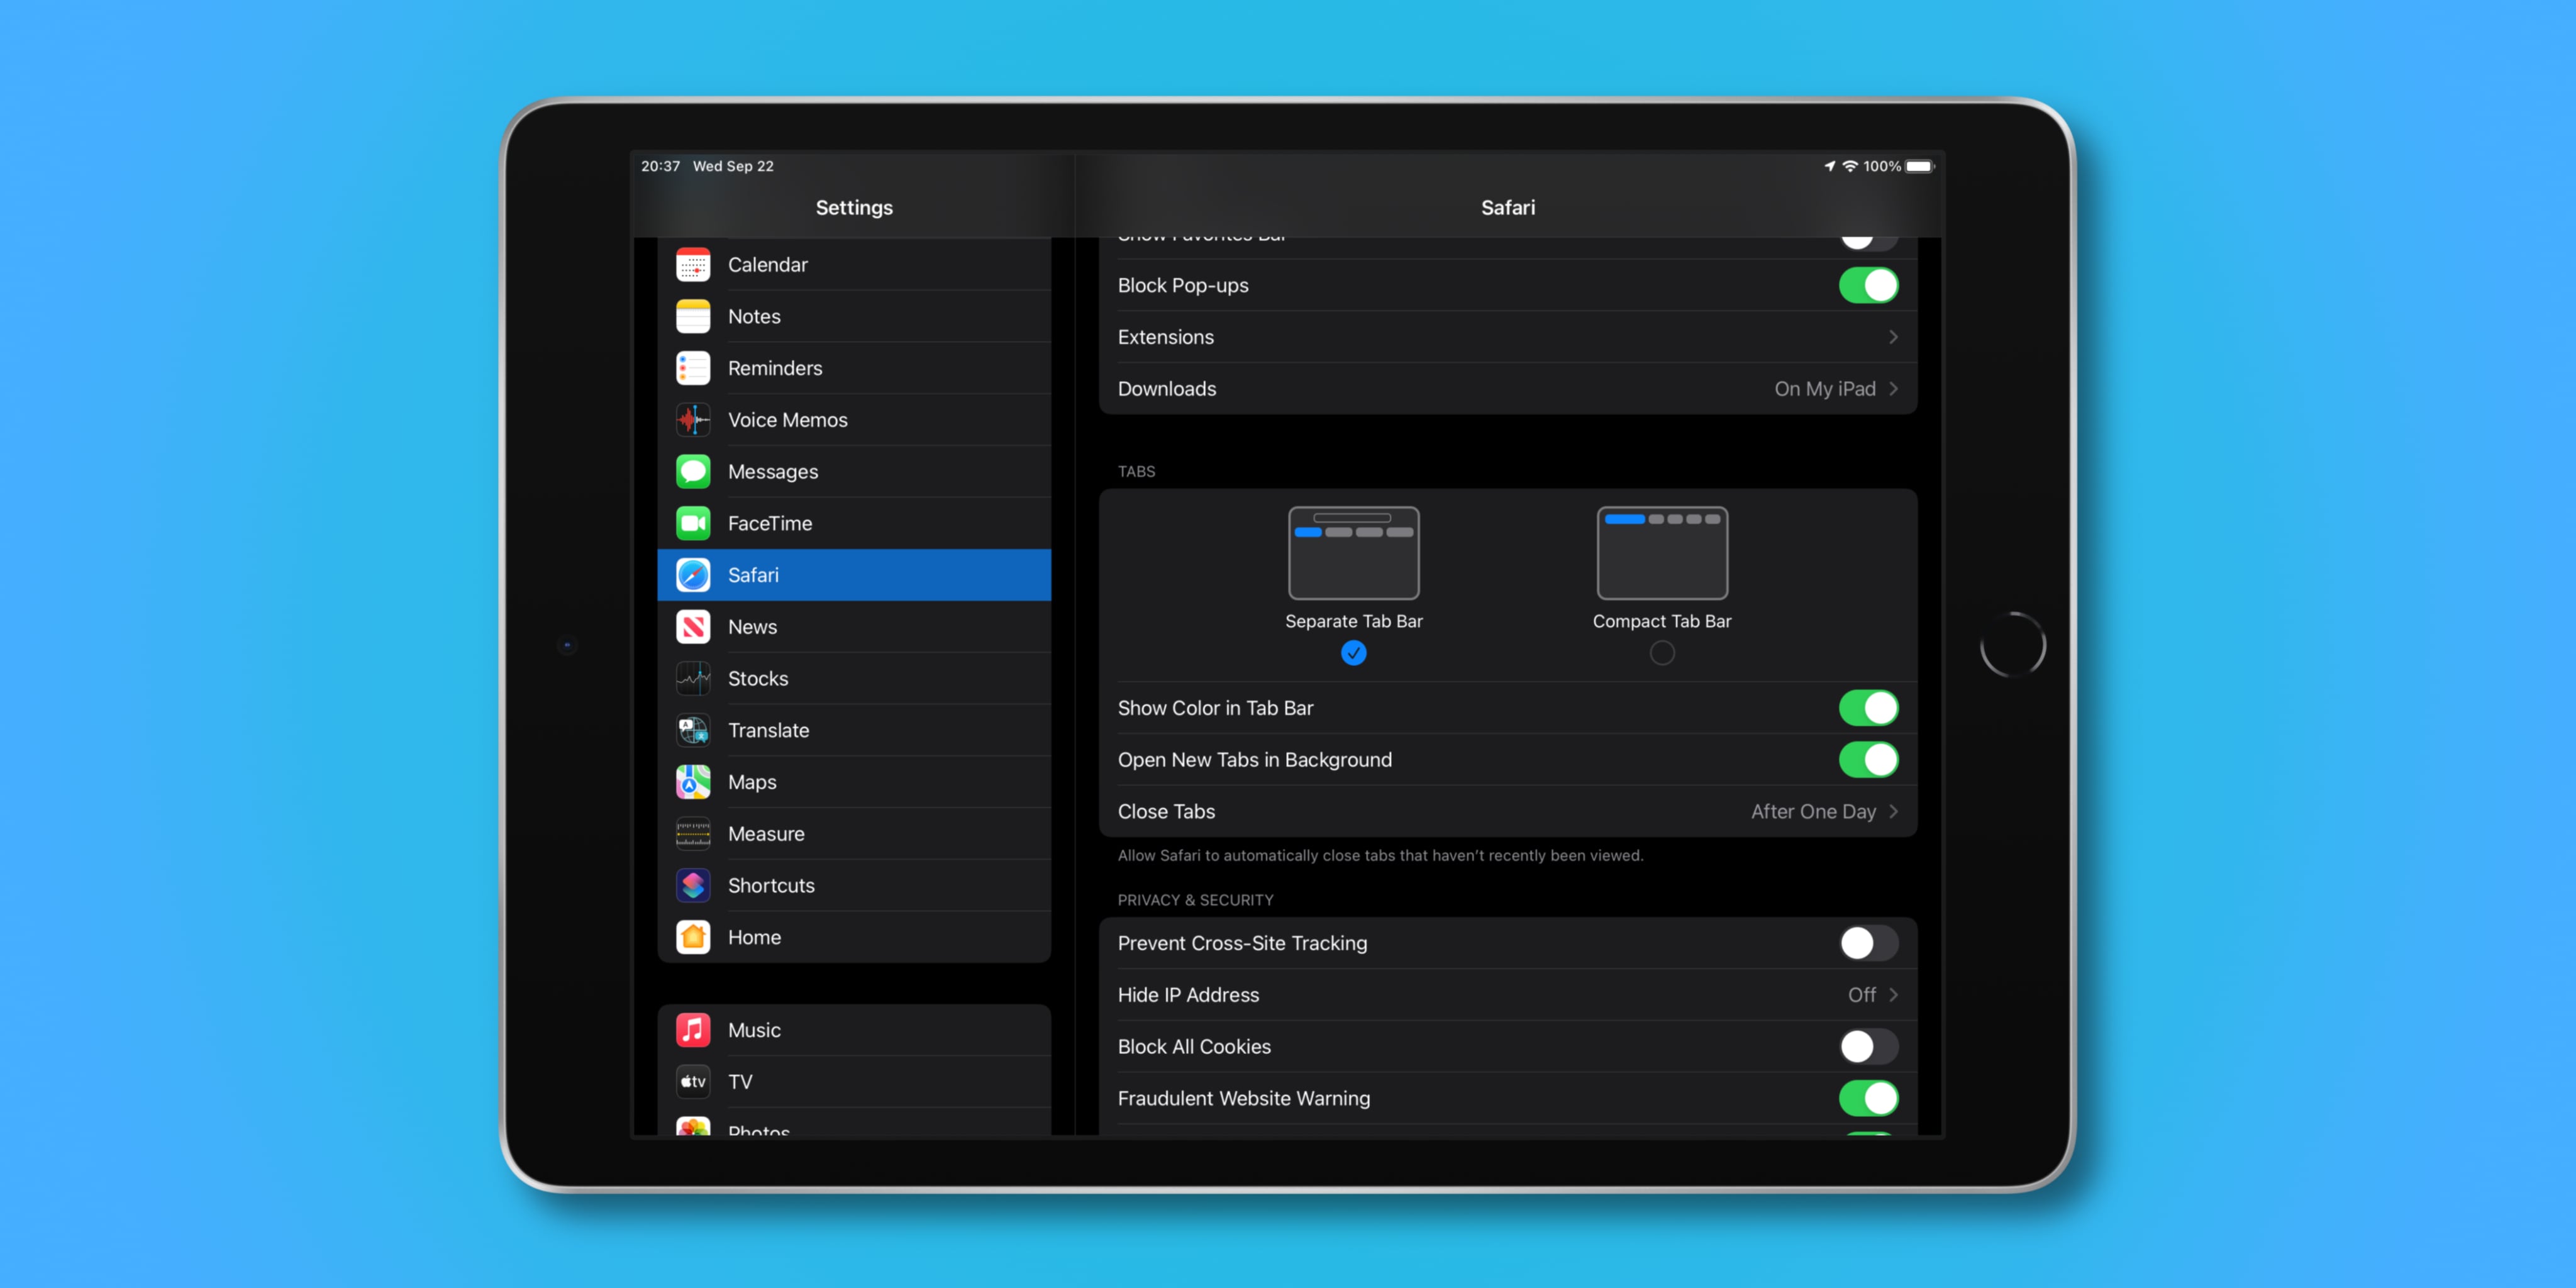Screen dimensions: 2576x1288
Task: Open Close Tabs options chevron
Action: [1893, 812]
